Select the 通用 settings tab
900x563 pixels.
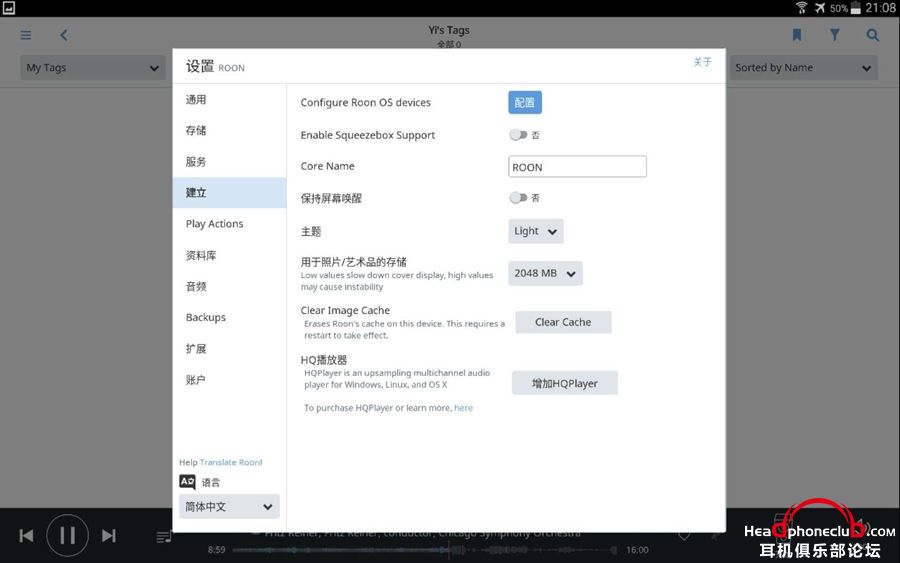tap(230, 100)
